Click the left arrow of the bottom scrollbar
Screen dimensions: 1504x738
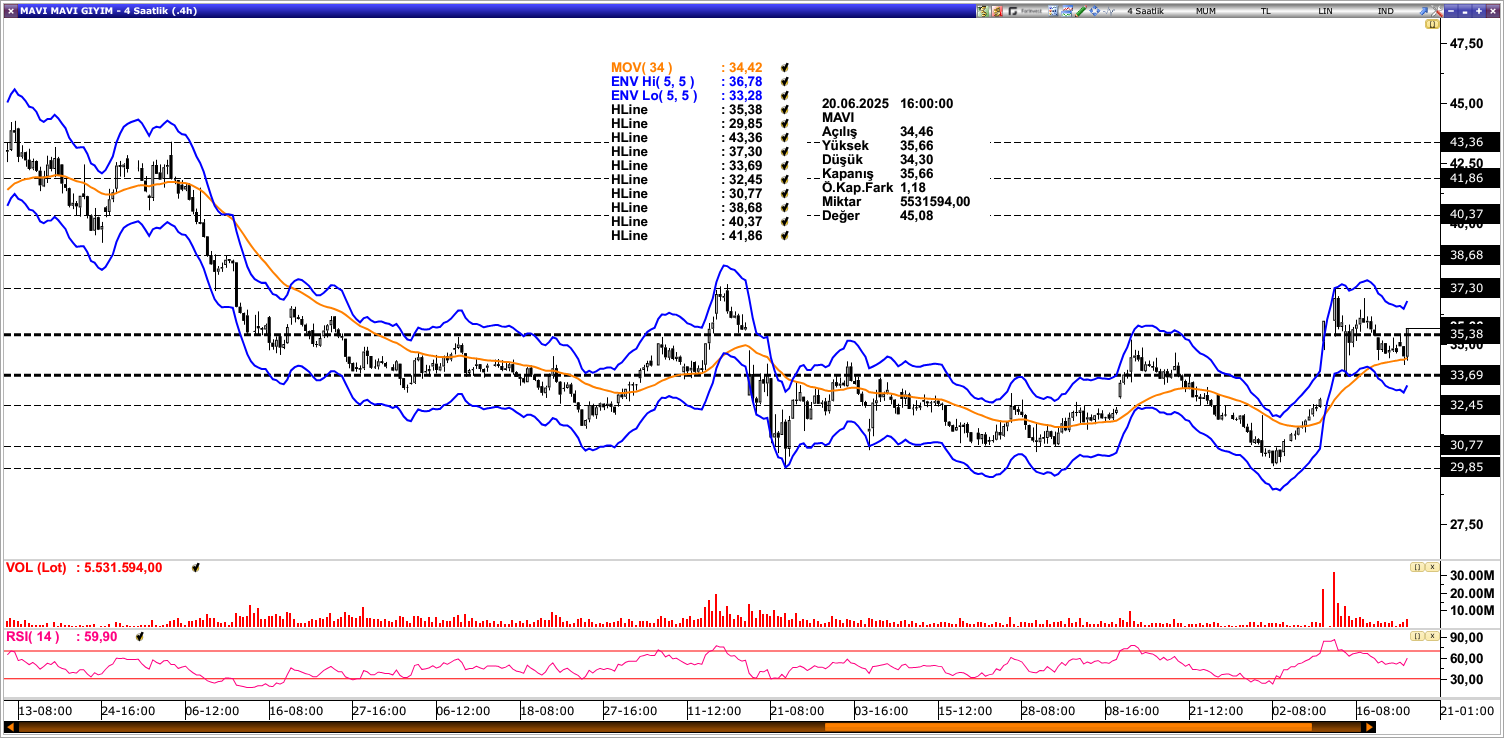(x=10, y=728)
